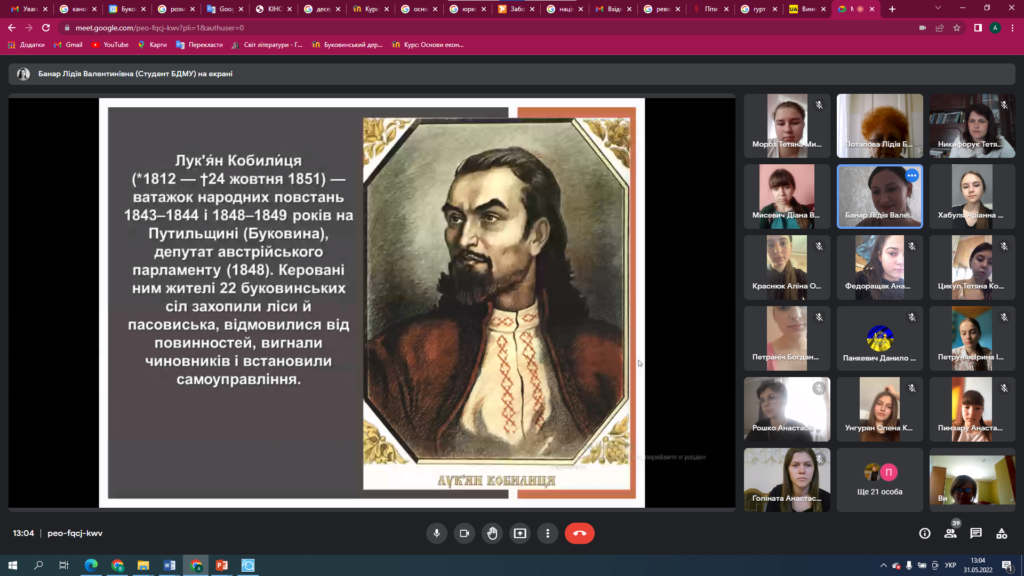Open the meeting details info icon
This screenshot has height=576, width=1024.
point(925,534)
